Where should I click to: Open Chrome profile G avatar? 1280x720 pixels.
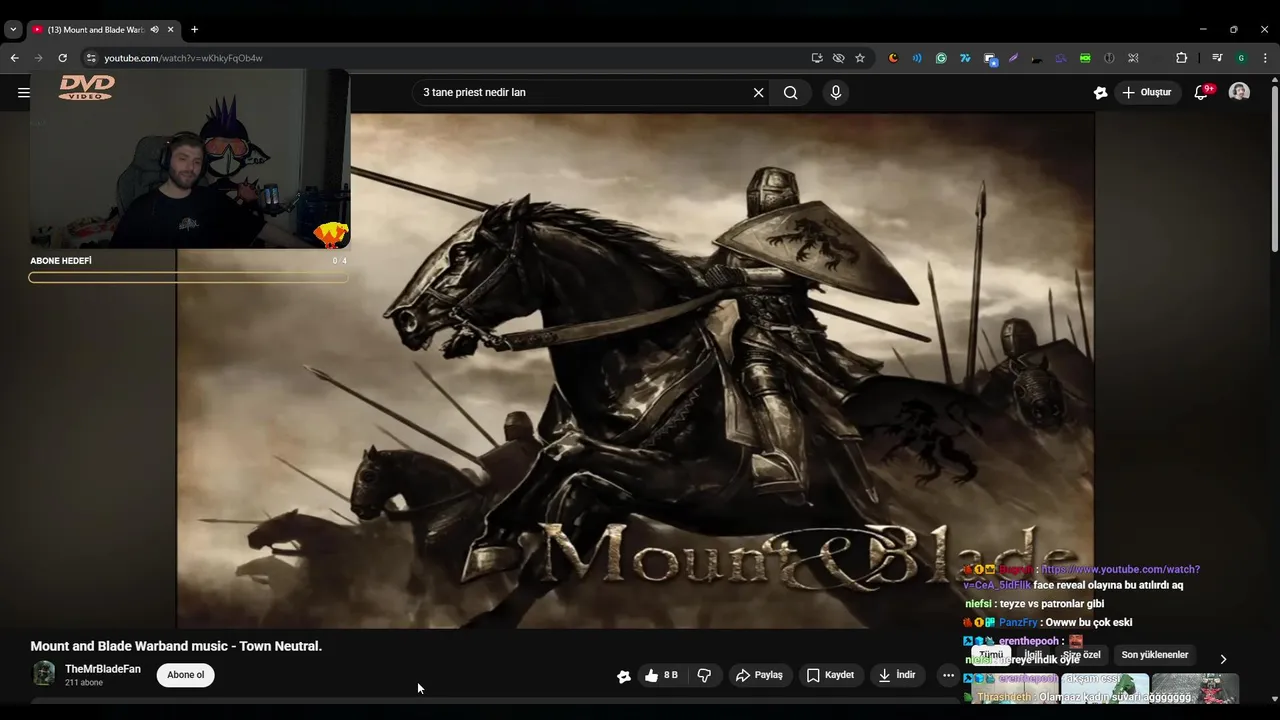point(1241,58)
